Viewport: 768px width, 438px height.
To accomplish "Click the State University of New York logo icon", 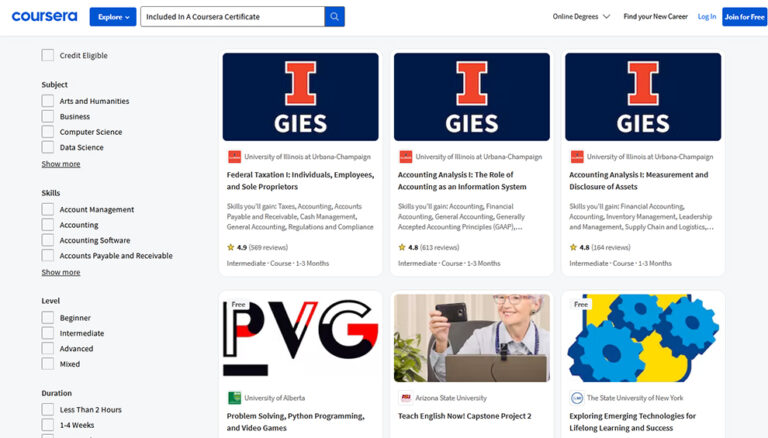I will click(577, 398).
